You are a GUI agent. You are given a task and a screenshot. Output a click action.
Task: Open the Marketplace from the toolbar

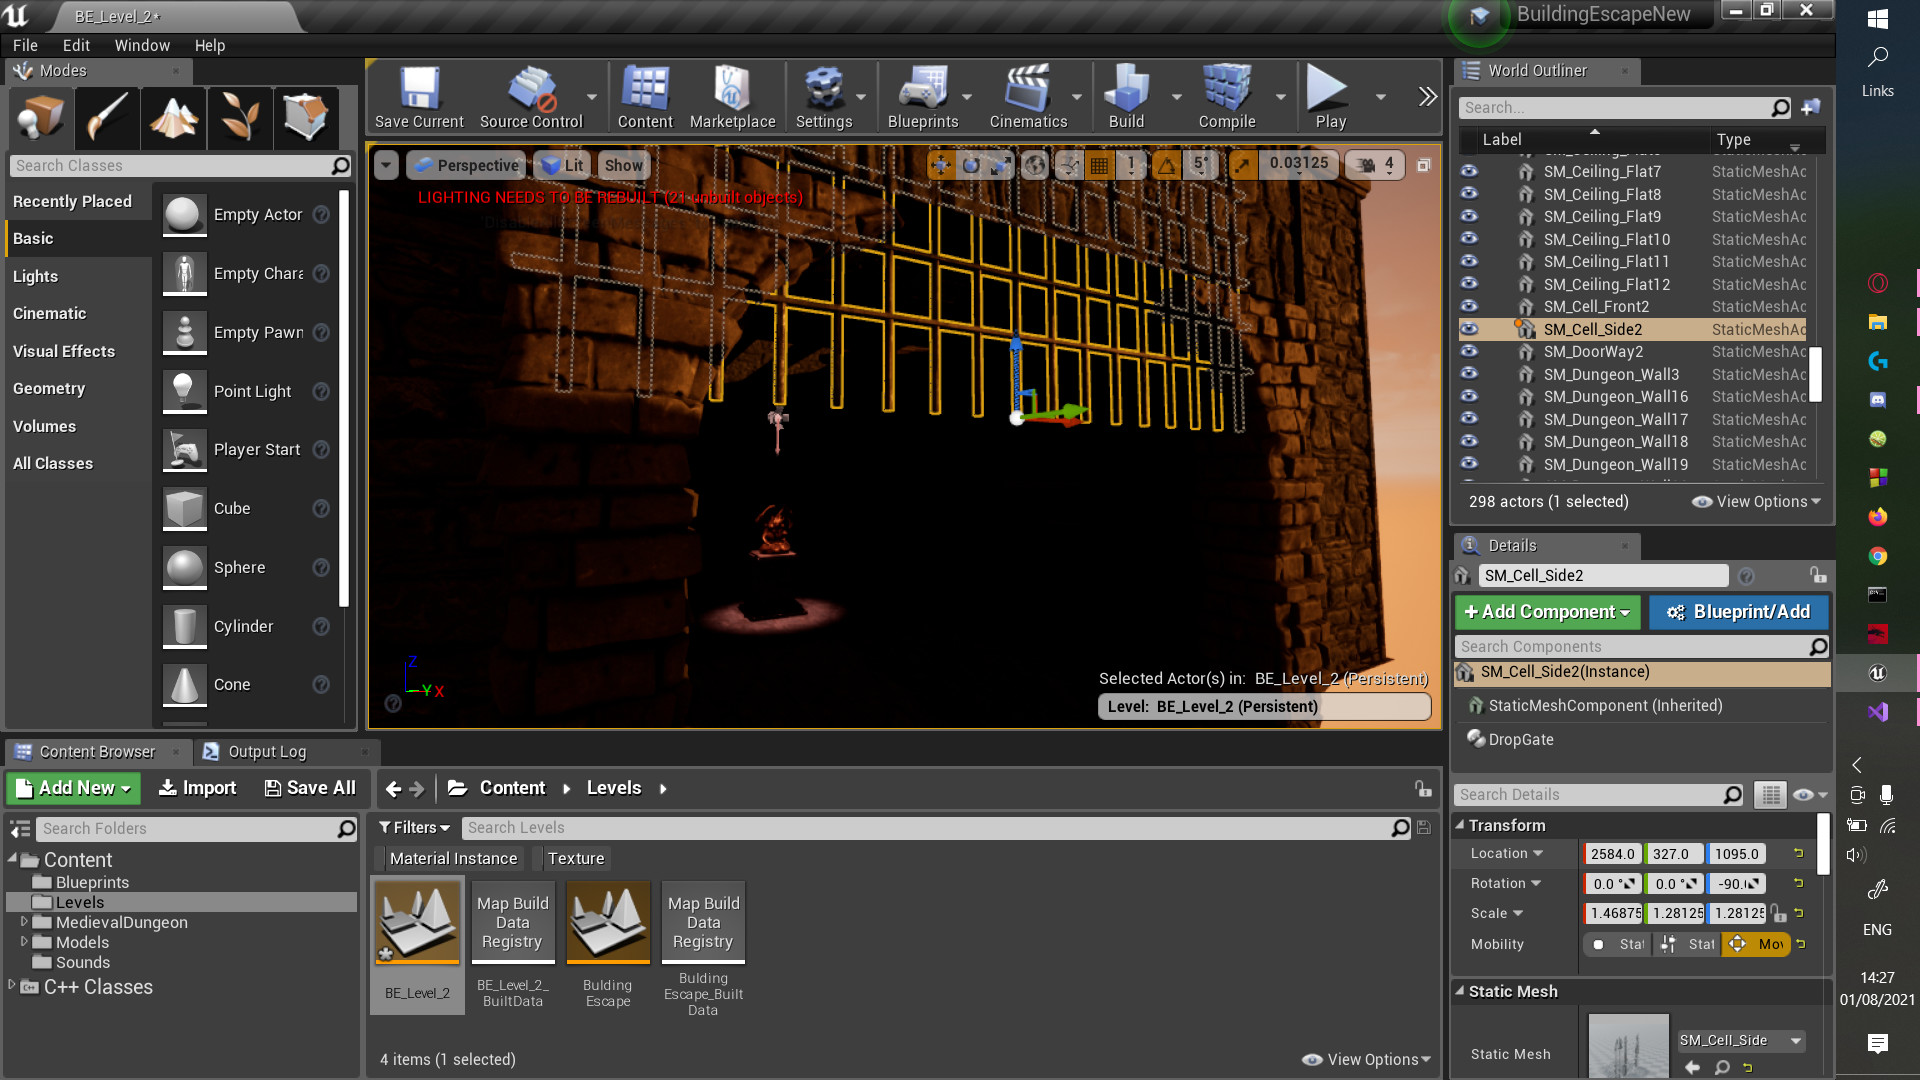732,92
